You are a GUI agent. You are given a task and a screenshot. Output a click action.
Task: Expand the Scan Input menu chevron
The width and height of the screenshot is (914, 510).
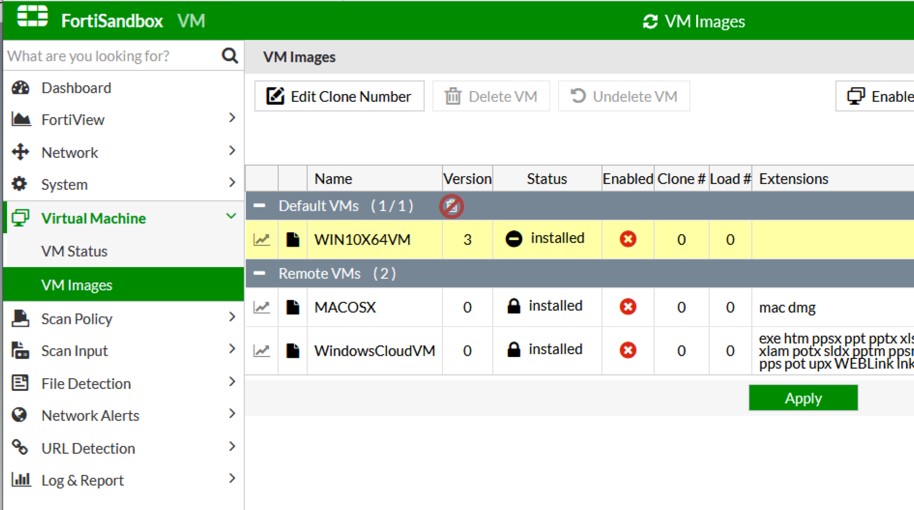pos(232,349)
